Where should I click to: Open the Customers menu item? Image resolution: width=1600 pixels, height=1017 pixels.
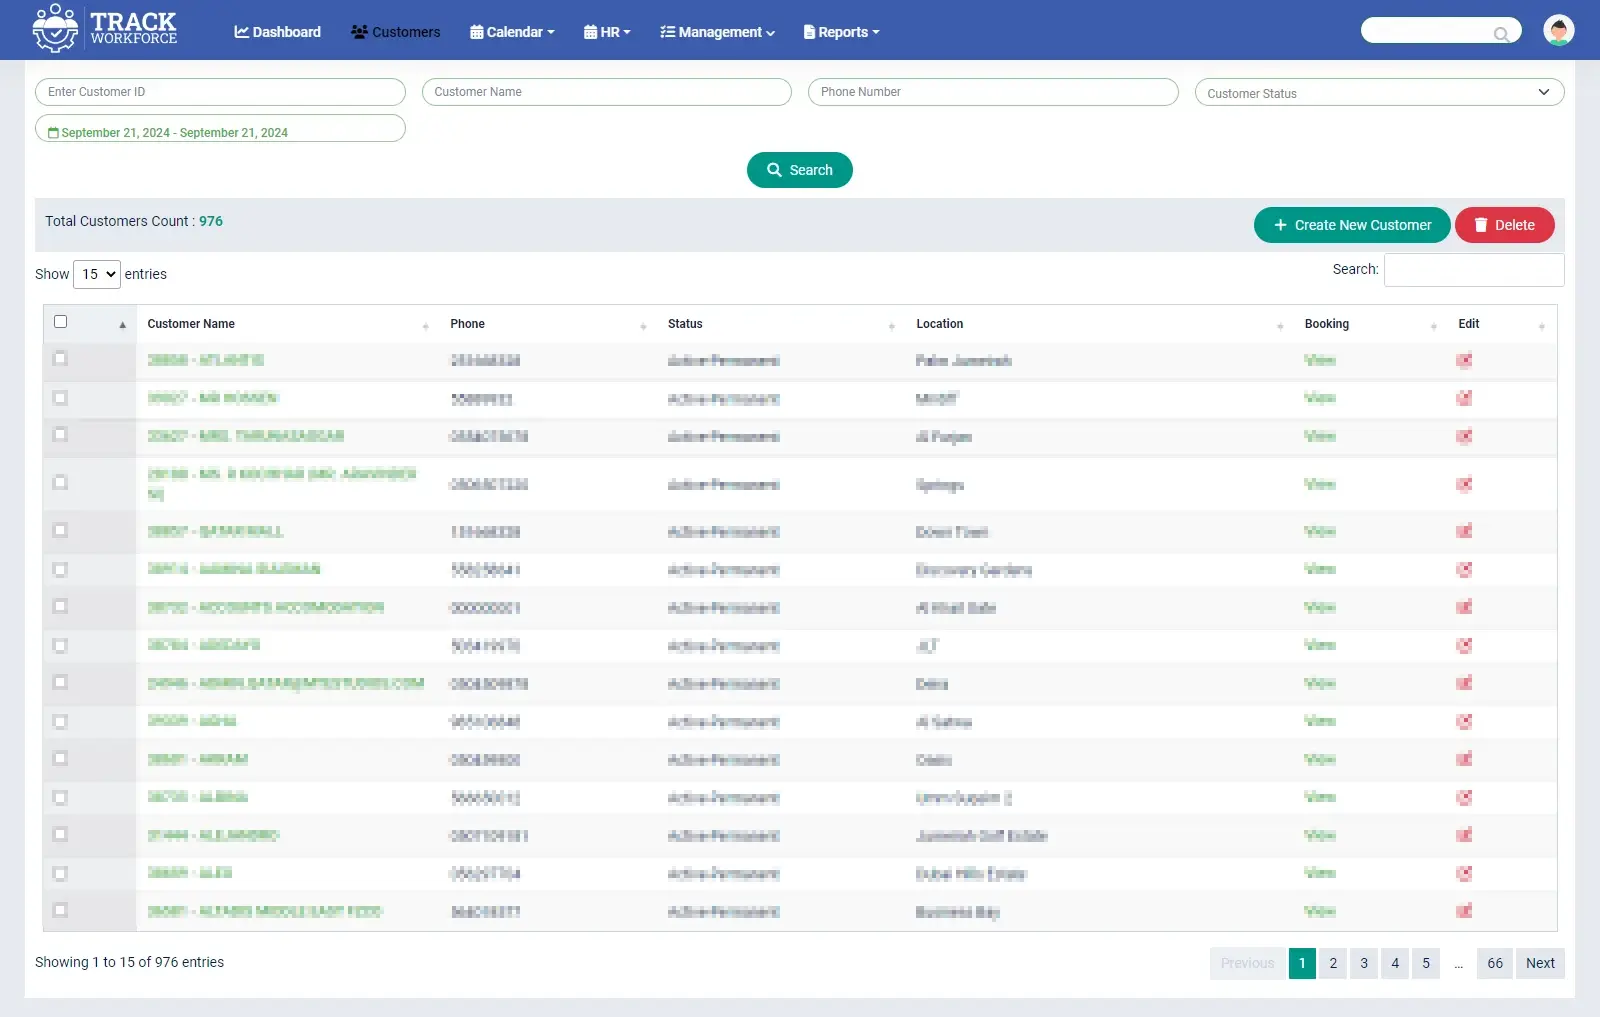point(395,32)
